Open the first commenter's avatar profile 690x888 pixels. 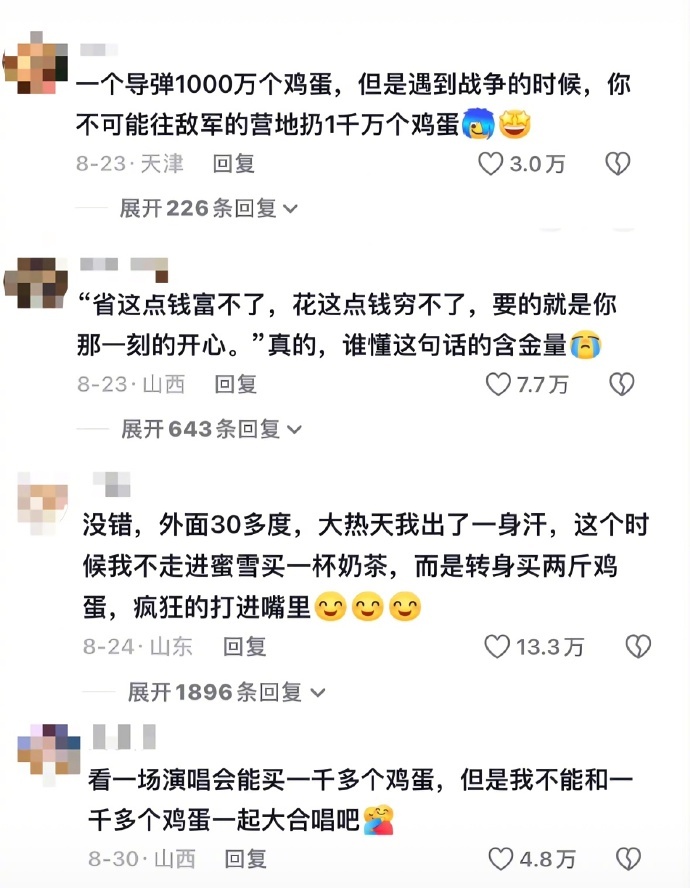click(x=36, y=63)
